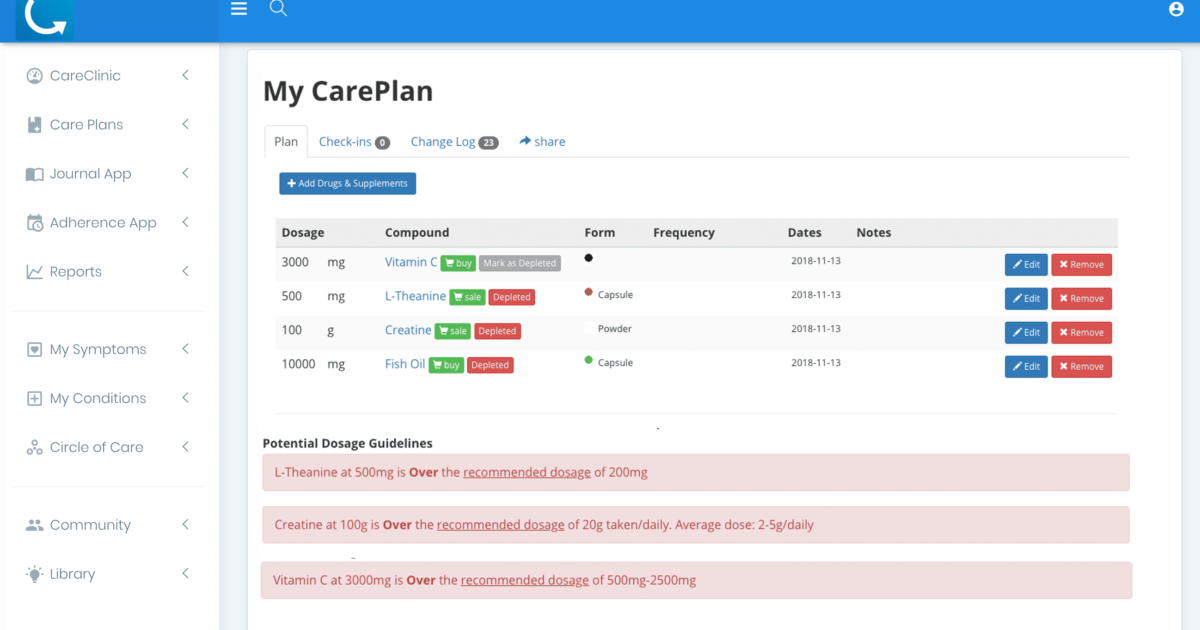Click the green color dot for Fish Oil
The image size is (1200, 630).
click(x=589, y=360)
